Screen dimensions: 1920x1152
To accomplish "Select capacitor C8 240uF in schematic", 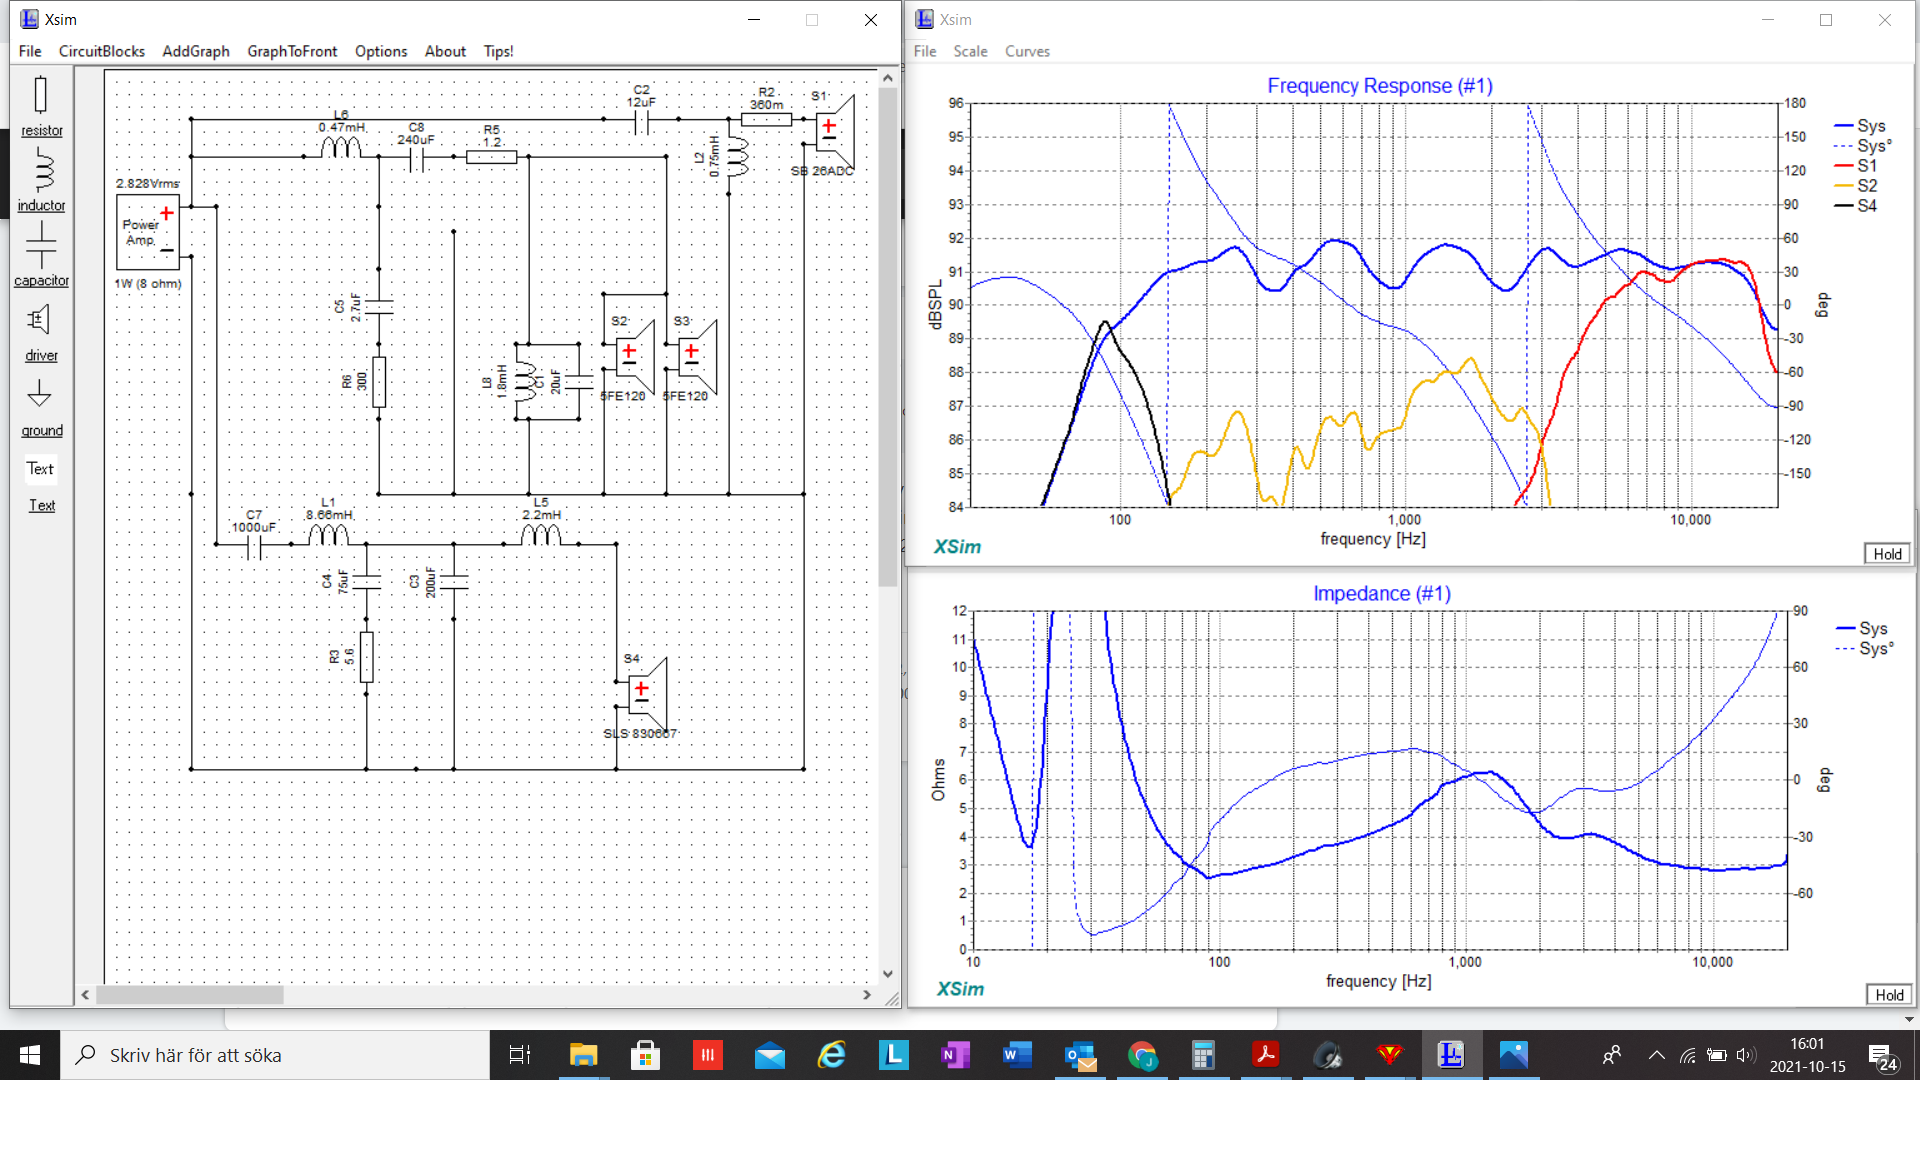I will [416, 158].
